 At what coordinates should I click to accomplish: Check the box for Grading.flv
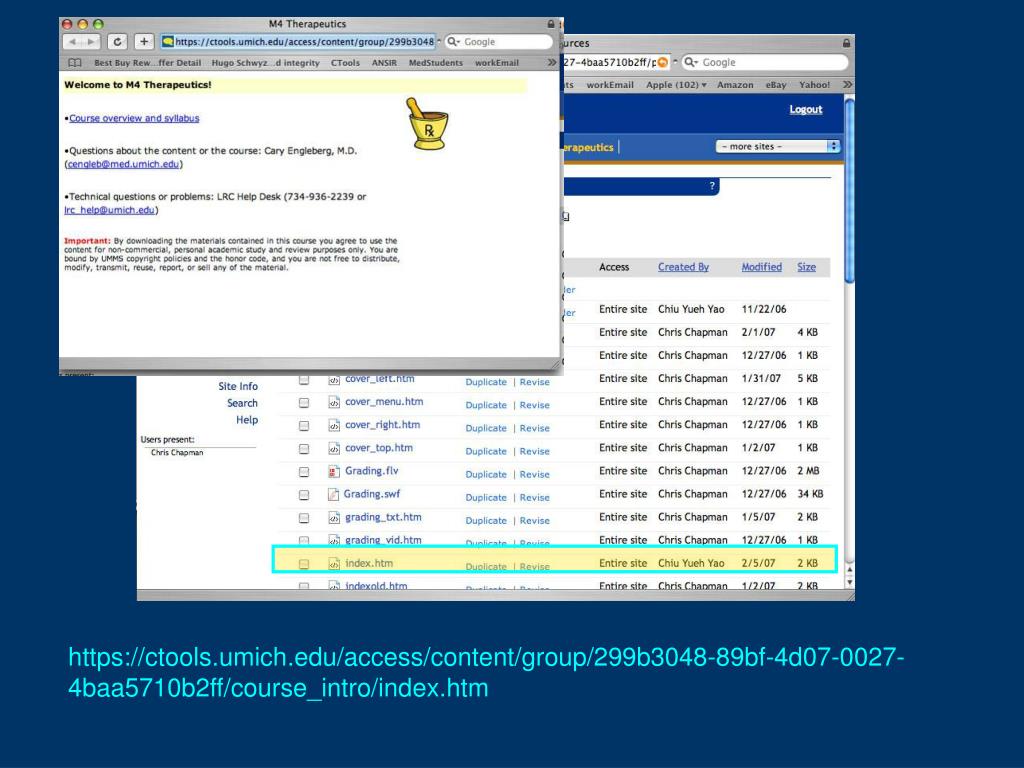[x=304, y=472]
